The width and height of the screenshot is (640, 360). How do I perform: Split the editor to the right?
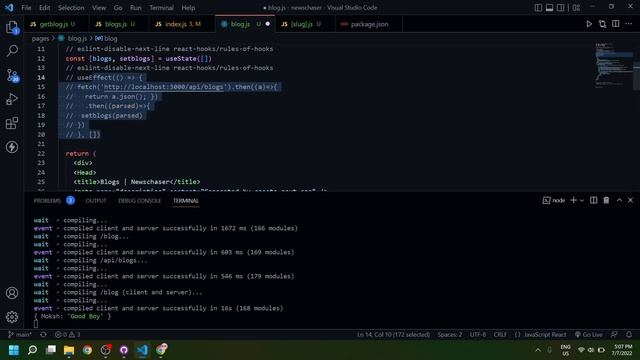tap(616, 24)
